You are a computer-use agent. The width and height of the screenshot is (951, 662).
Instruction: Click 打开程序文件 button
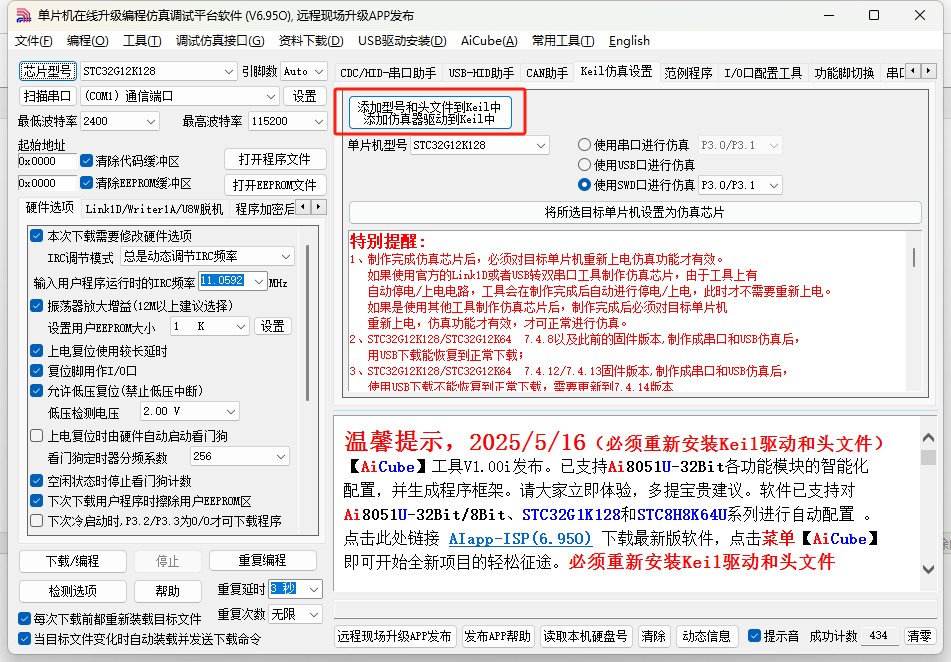tap(275, 159)
